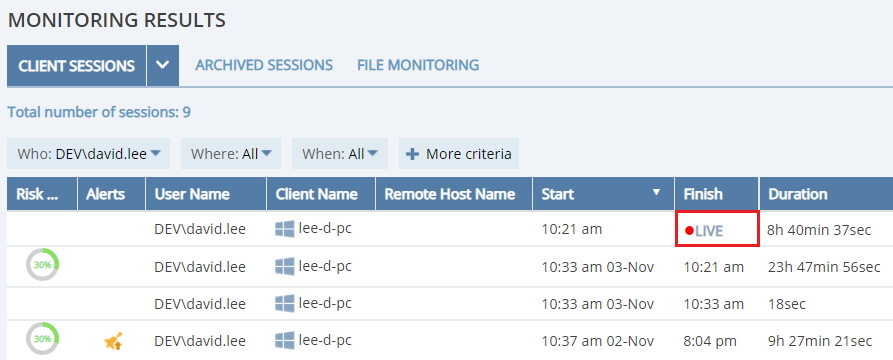Screen dimensions: 893x360
Task: Open the Who: DEV\david.lee filter dropdown
Action: click(x=89, y=154)
